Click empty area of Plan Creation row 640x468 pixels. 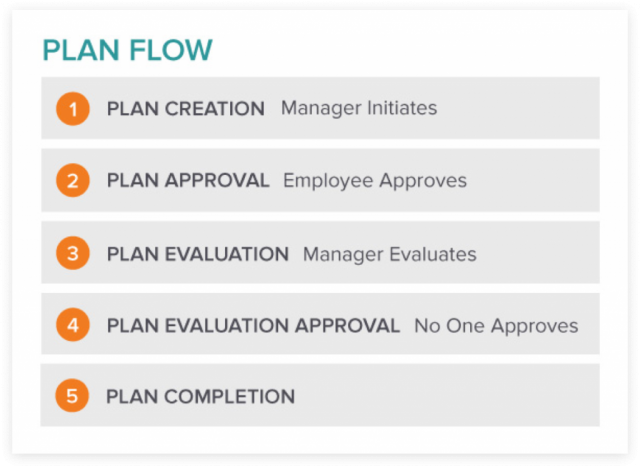tap(518, 108)
